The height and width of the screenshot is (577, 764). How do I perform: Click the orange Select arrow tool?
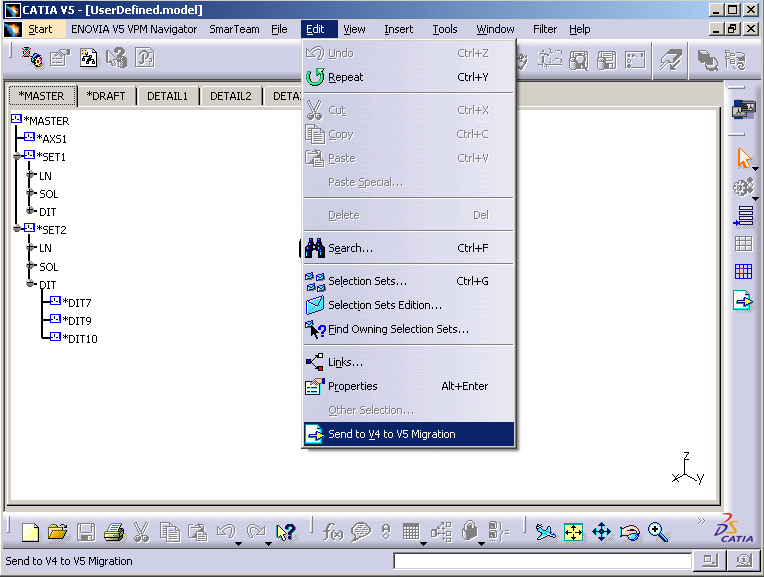743,158
